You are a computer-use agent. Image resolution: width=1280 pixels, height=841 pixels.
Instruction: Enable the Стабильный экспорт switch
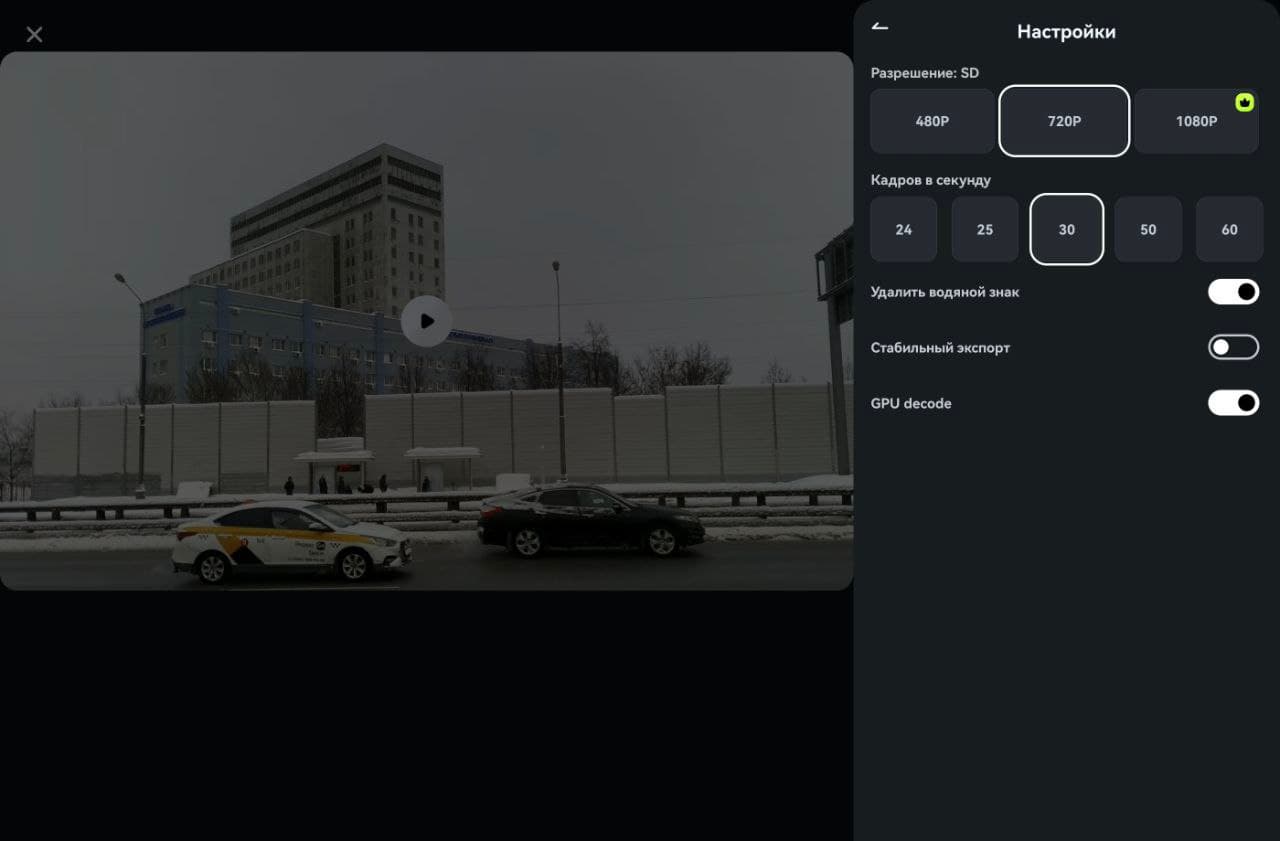[x=1233, y=347]
